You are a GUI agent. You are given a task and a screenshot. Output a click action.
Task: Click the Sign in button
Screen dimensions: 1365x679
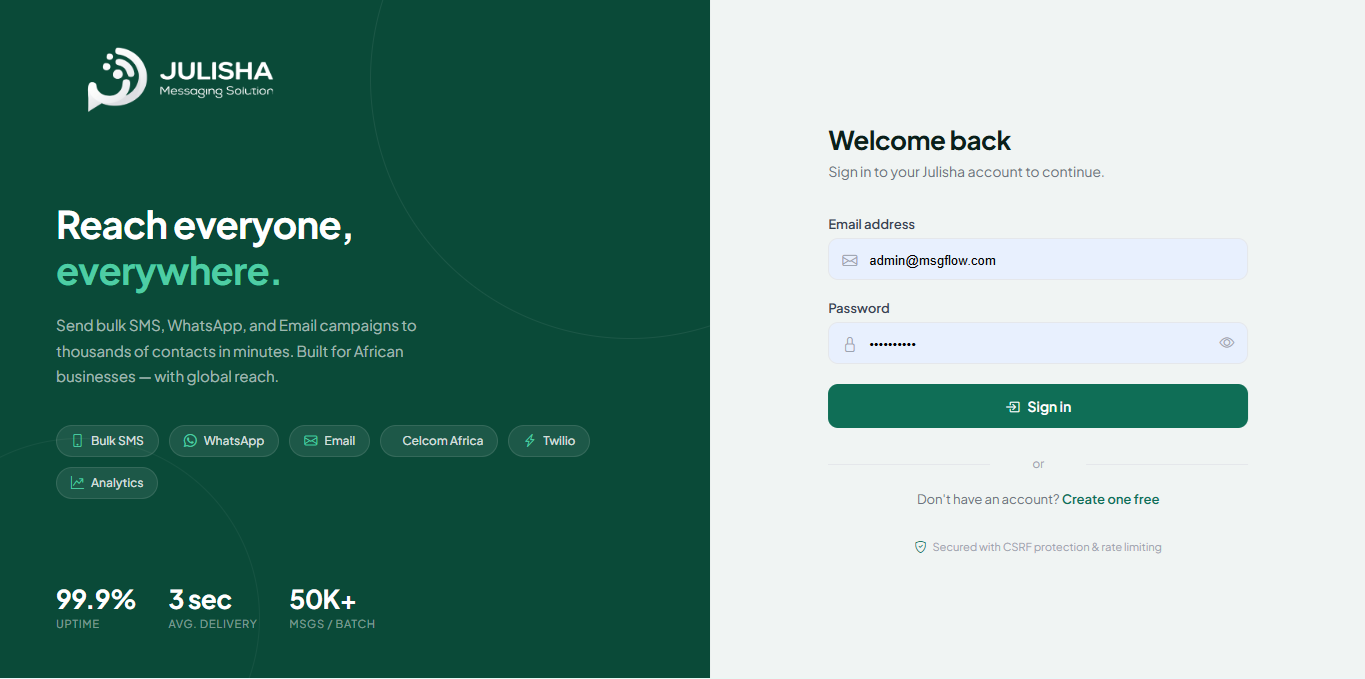[1038, 406]
